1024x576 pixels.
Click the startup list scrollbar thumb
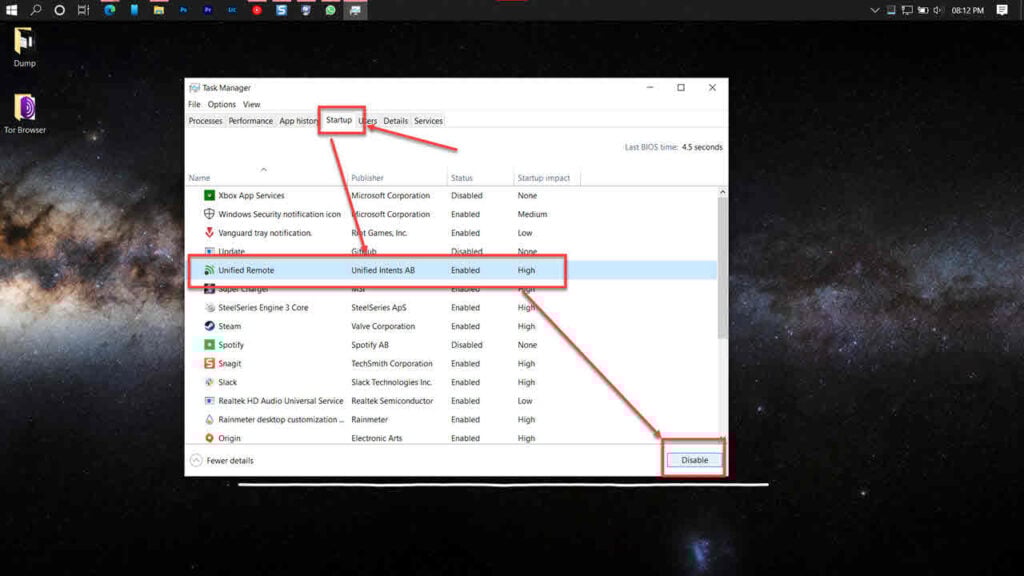click(722, 267)
